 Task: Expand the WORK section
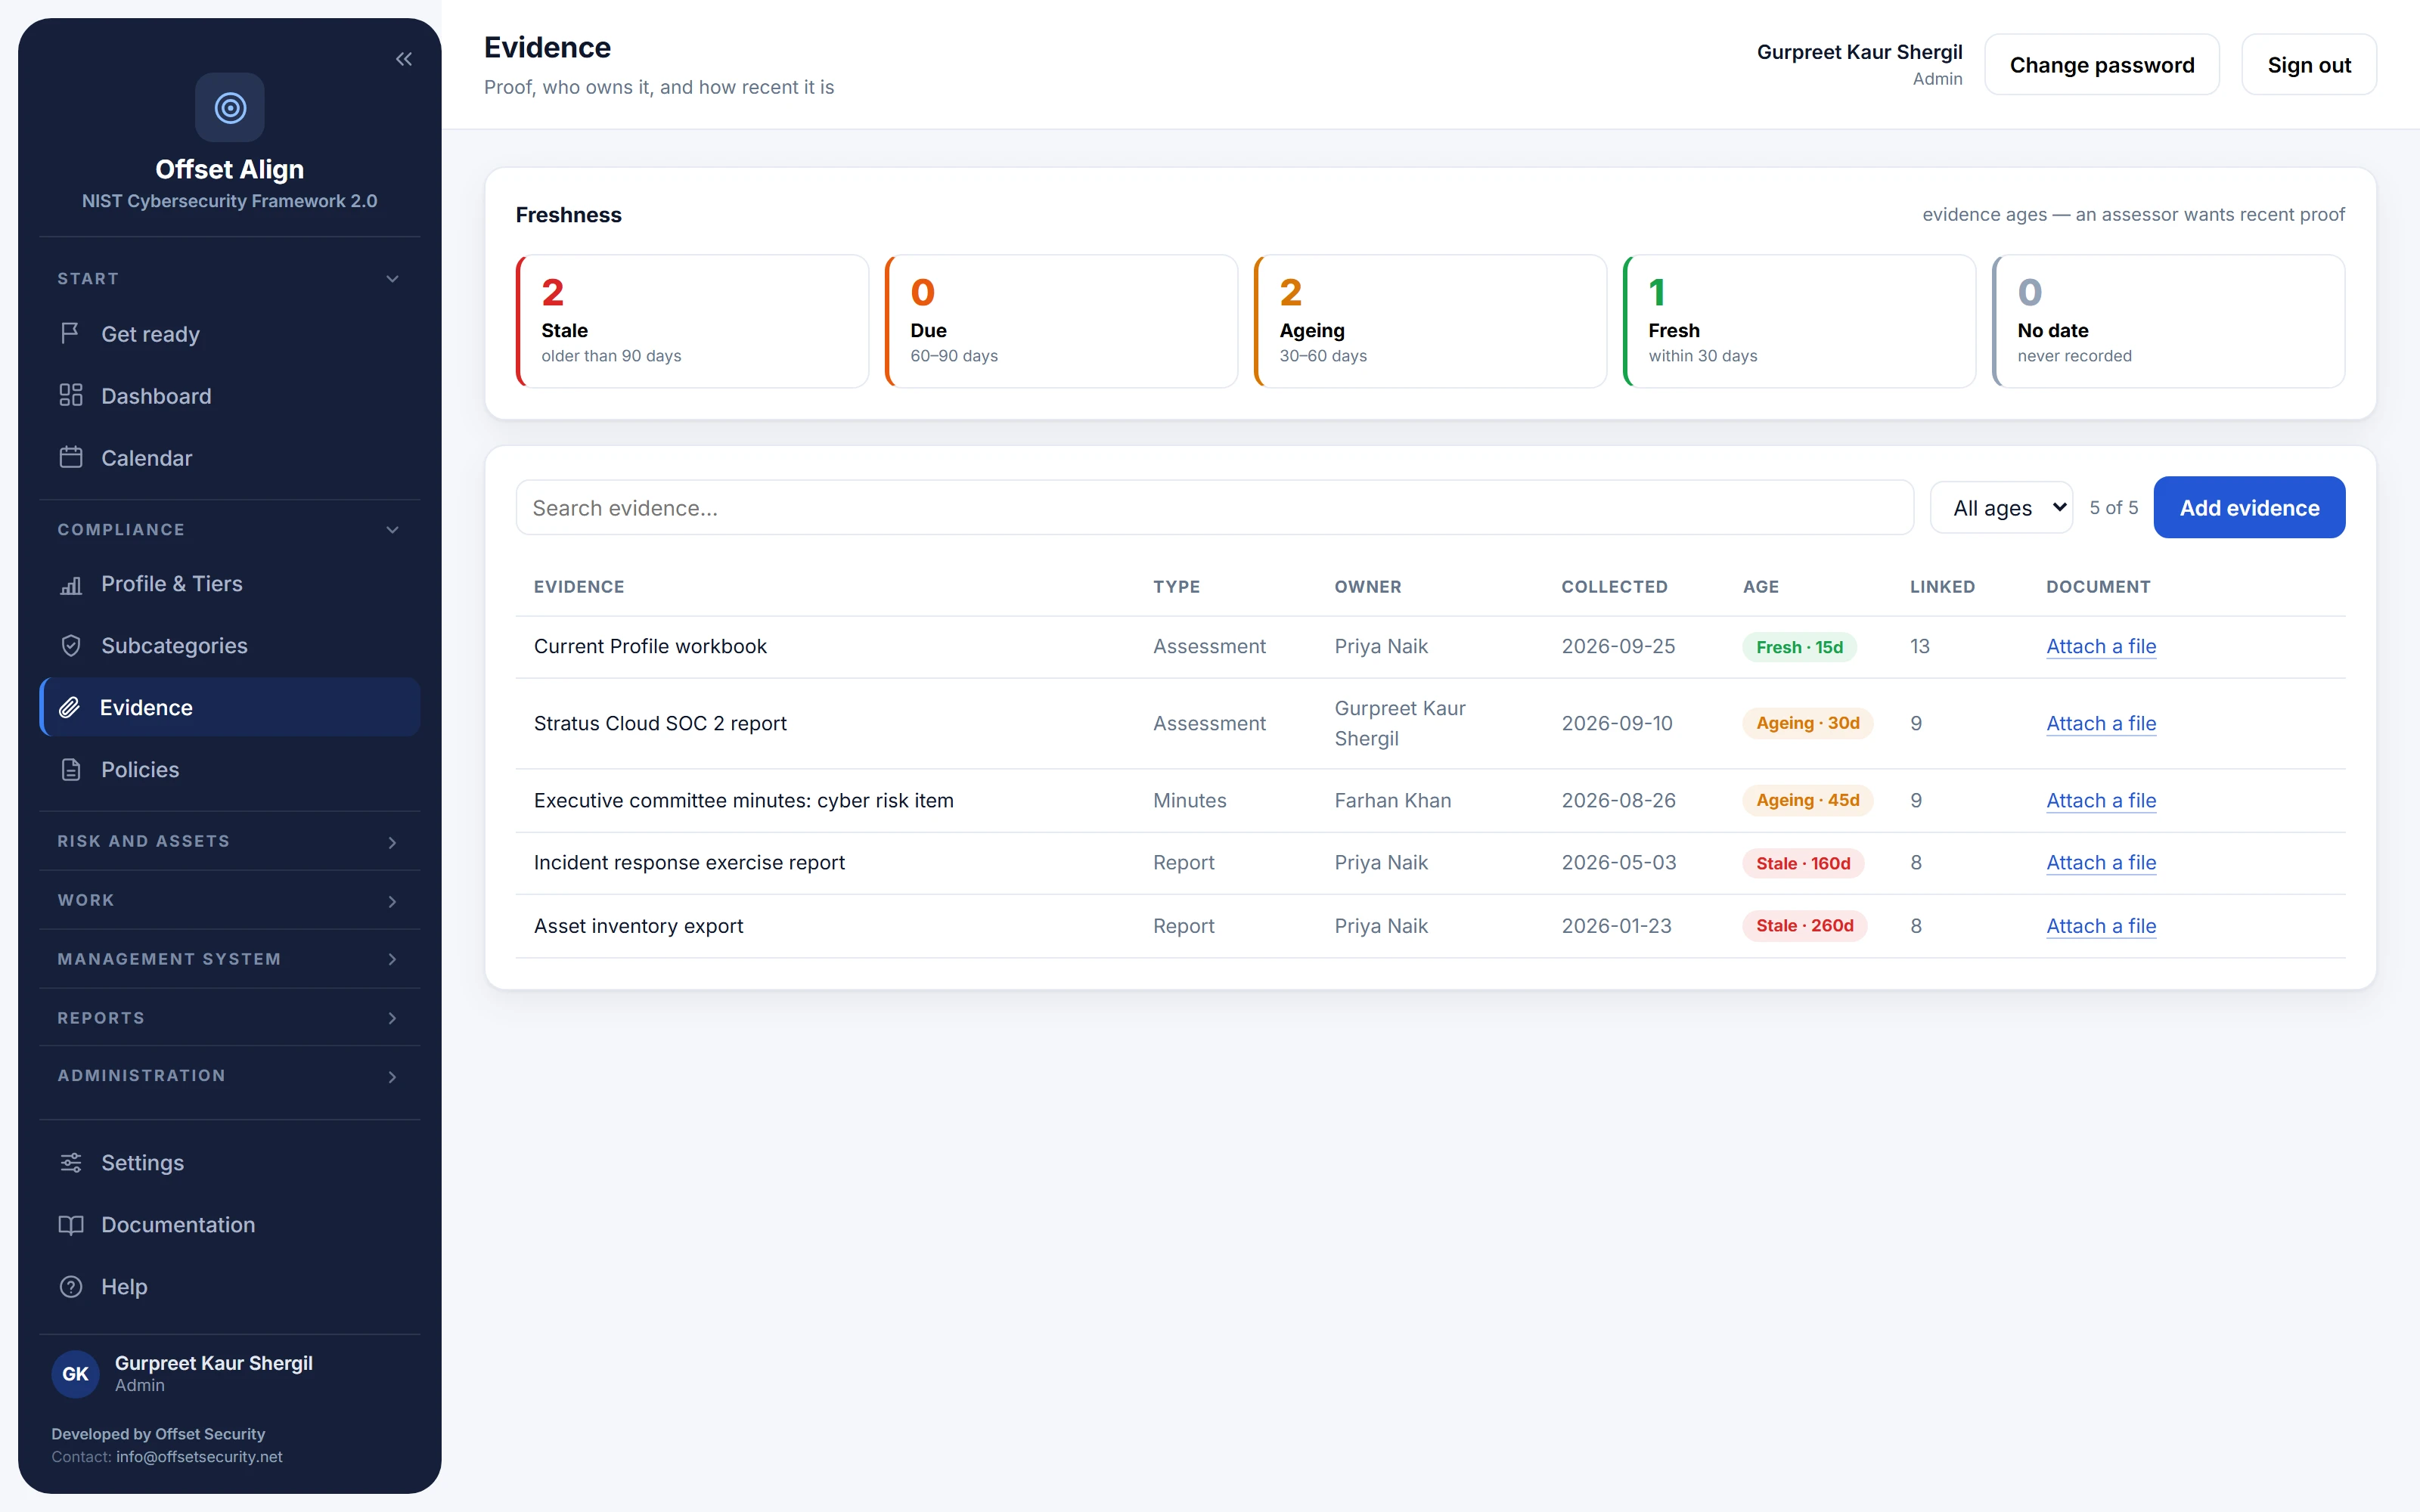pos(229,900)
